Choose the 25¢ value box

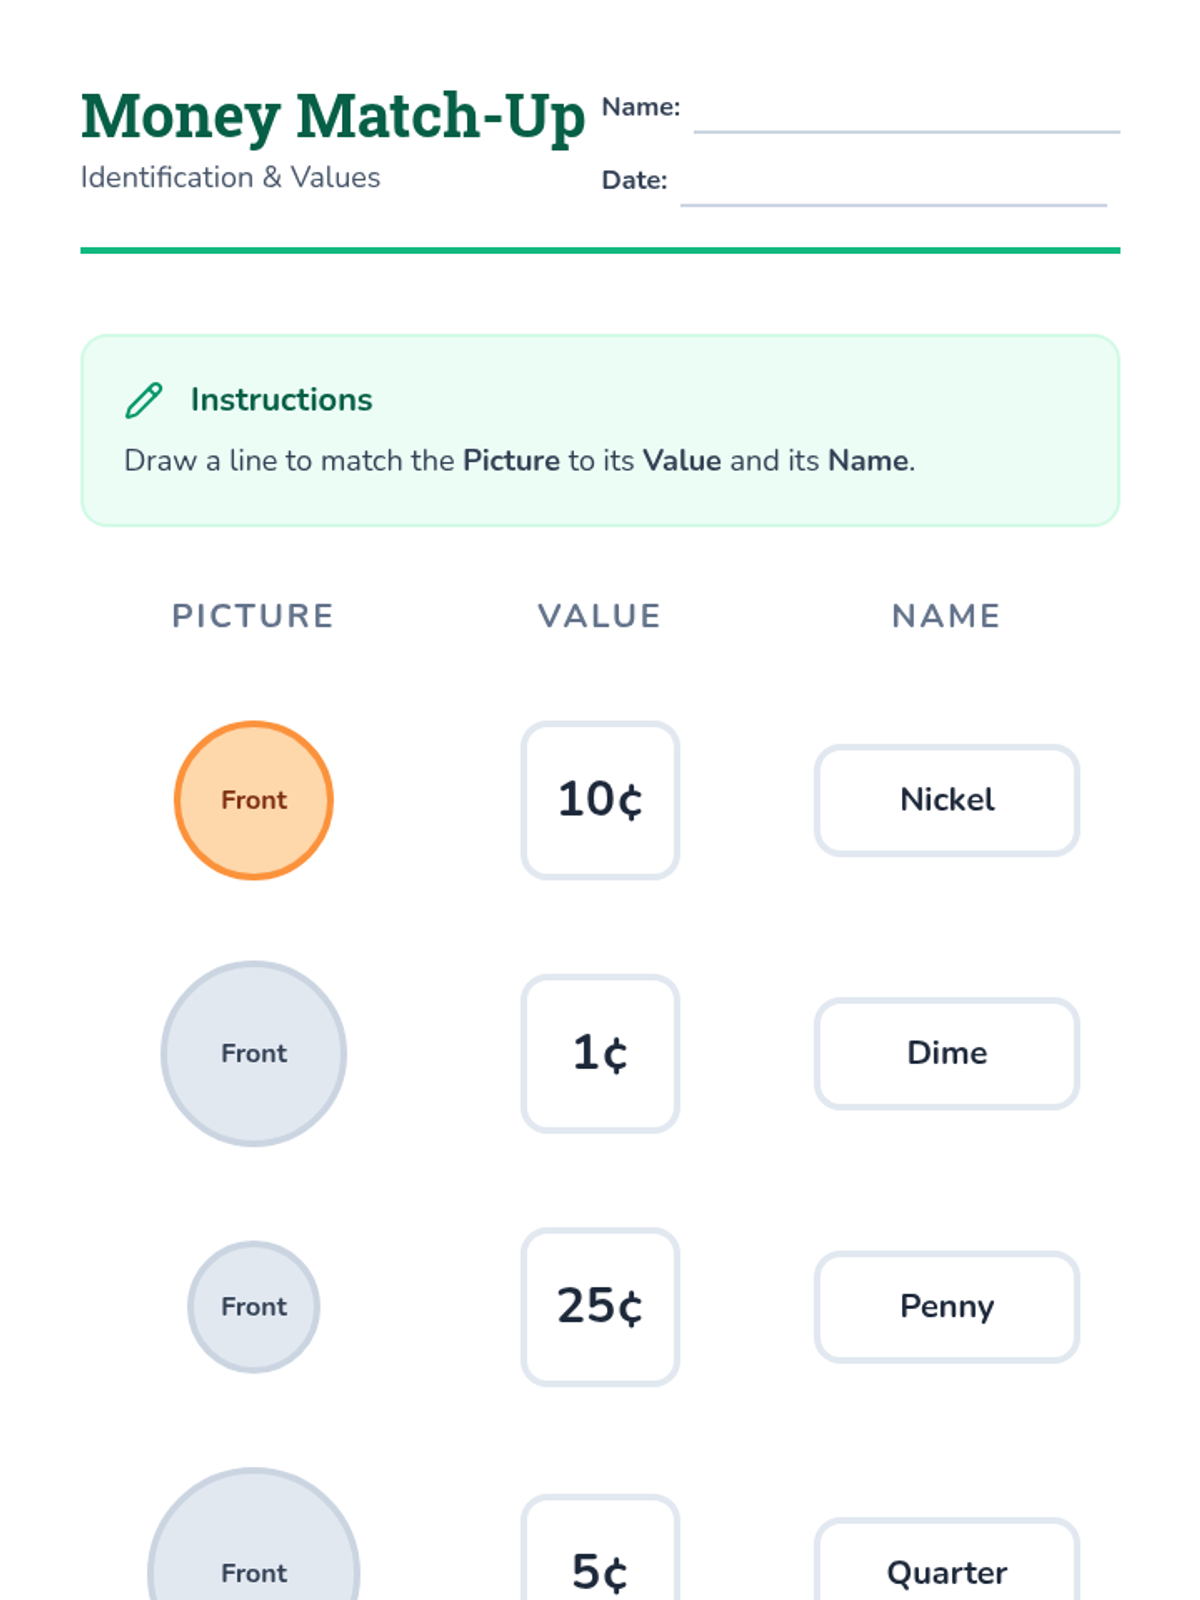pyautogui.click(x=600, y=1306)
